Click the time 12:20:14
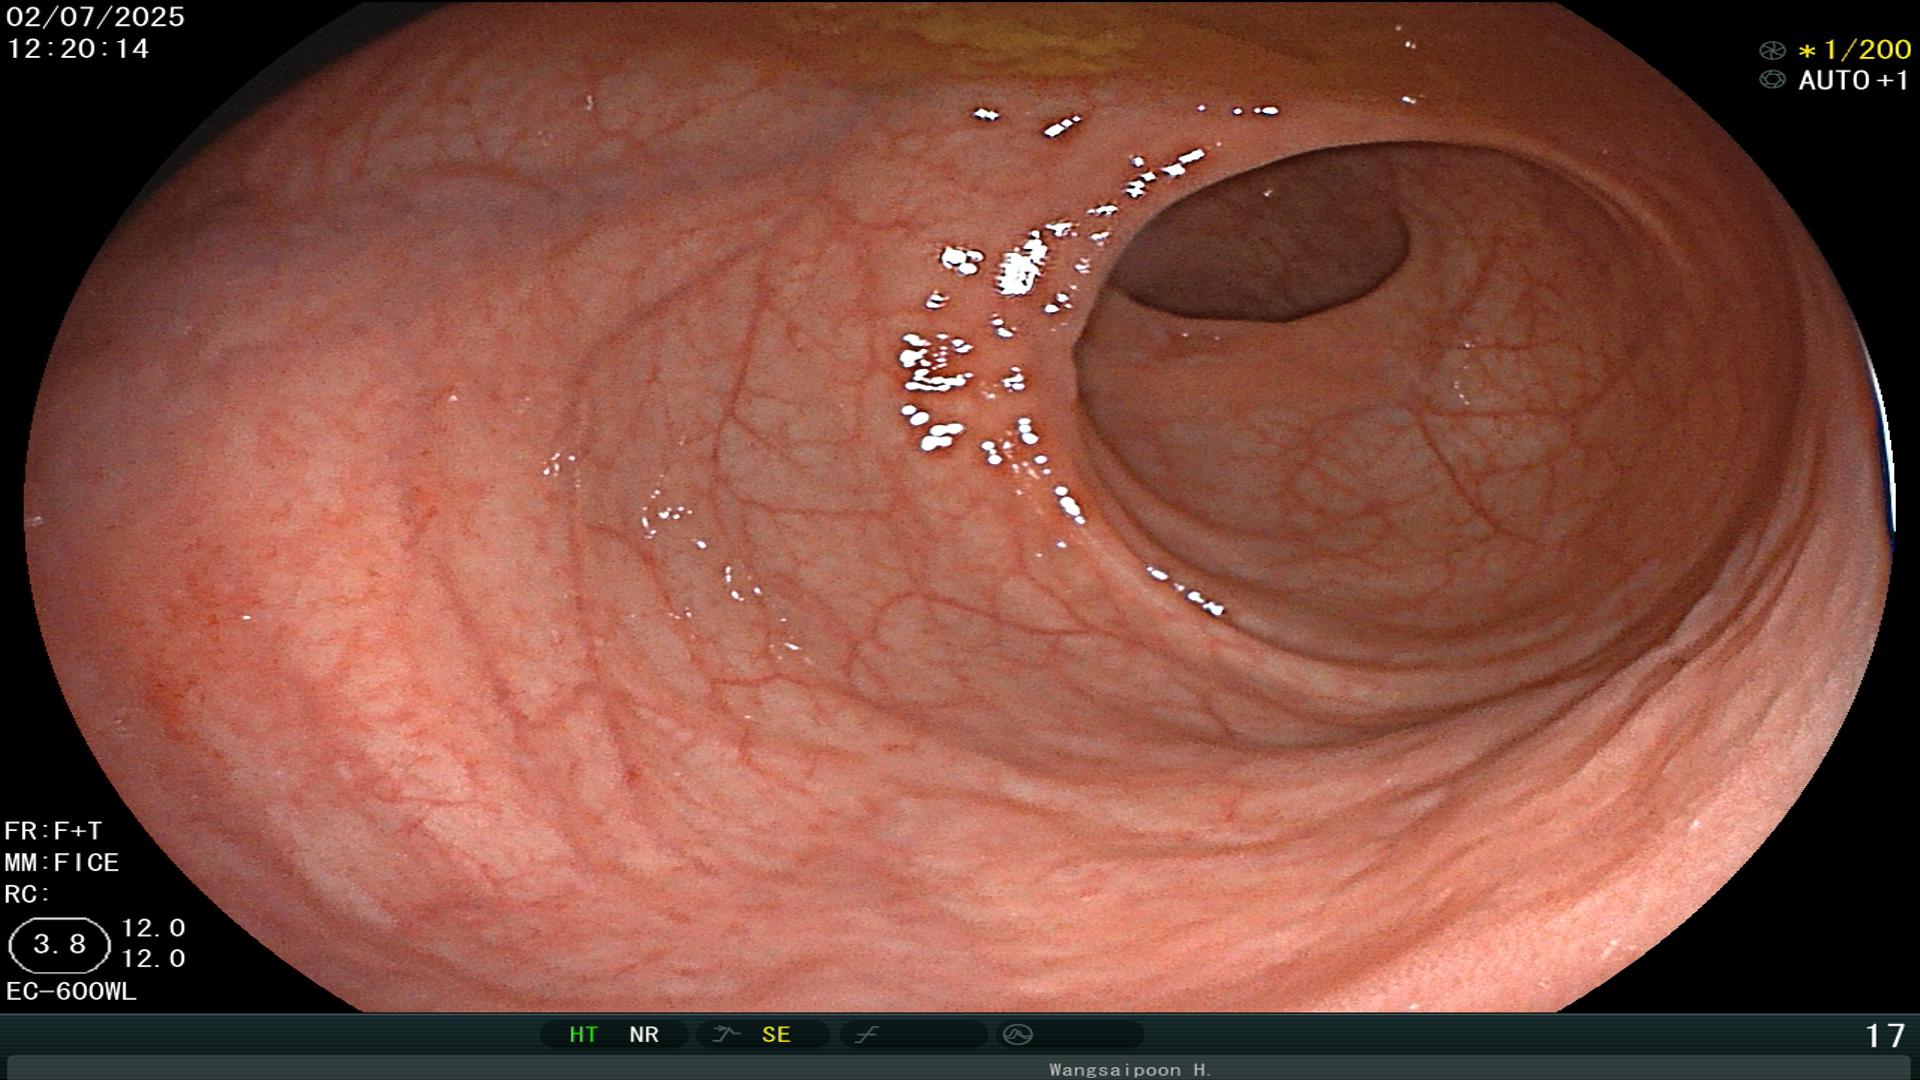 [78, 49]
